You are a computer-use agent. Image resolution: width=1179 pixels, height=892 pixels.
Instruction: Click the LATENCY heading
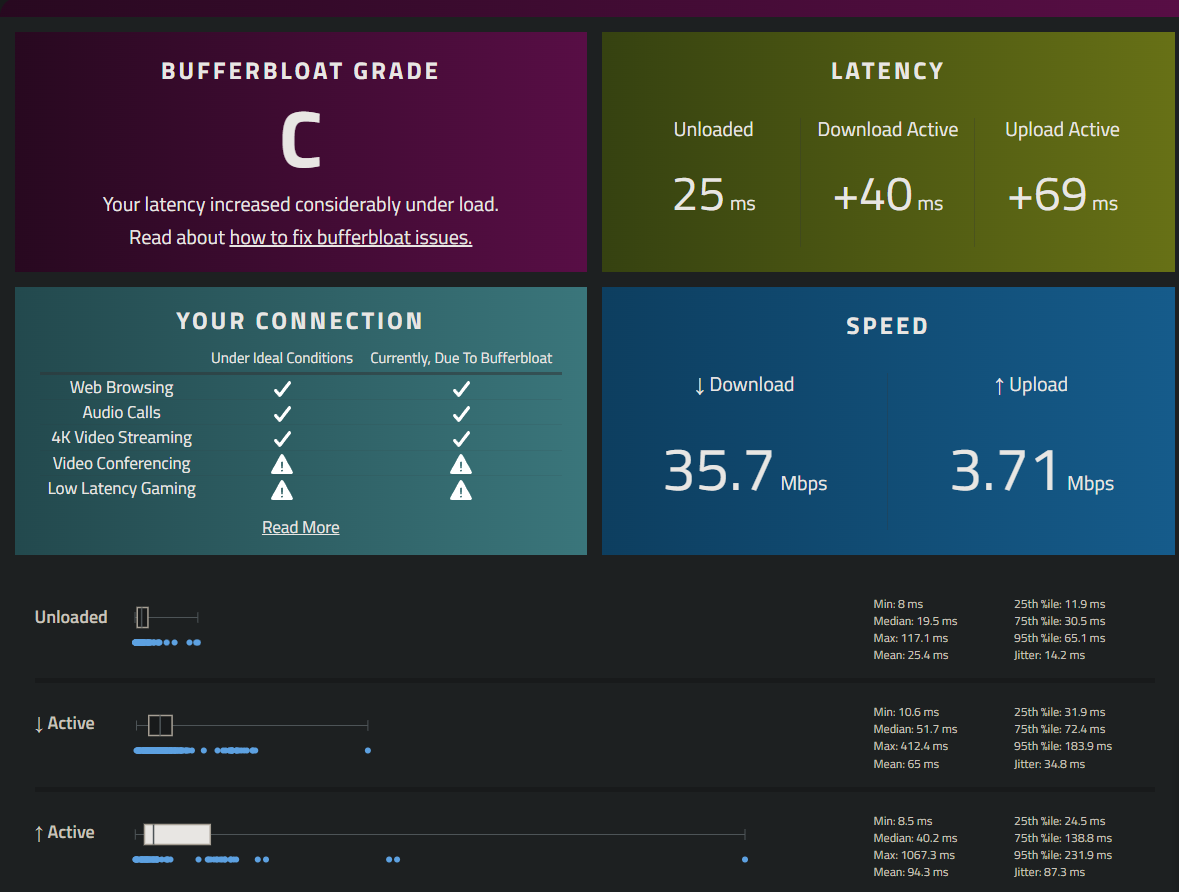click(x=887, y=71)
